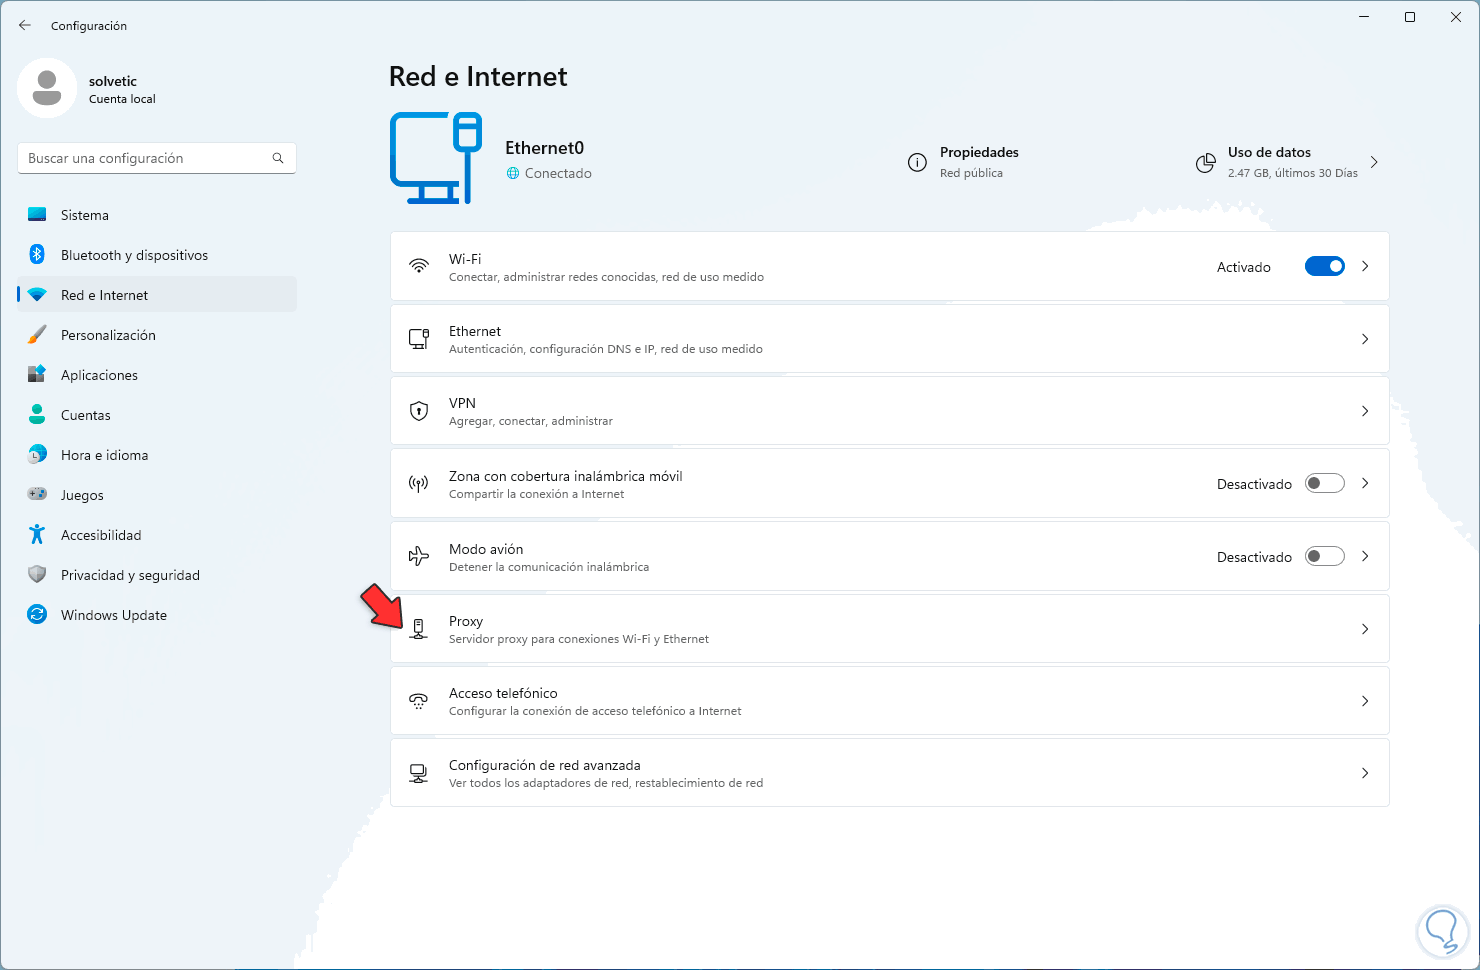View Uso de datos details
Image resolution: width=1480 pixels, height=970 pixels.
click(1287, 162)
